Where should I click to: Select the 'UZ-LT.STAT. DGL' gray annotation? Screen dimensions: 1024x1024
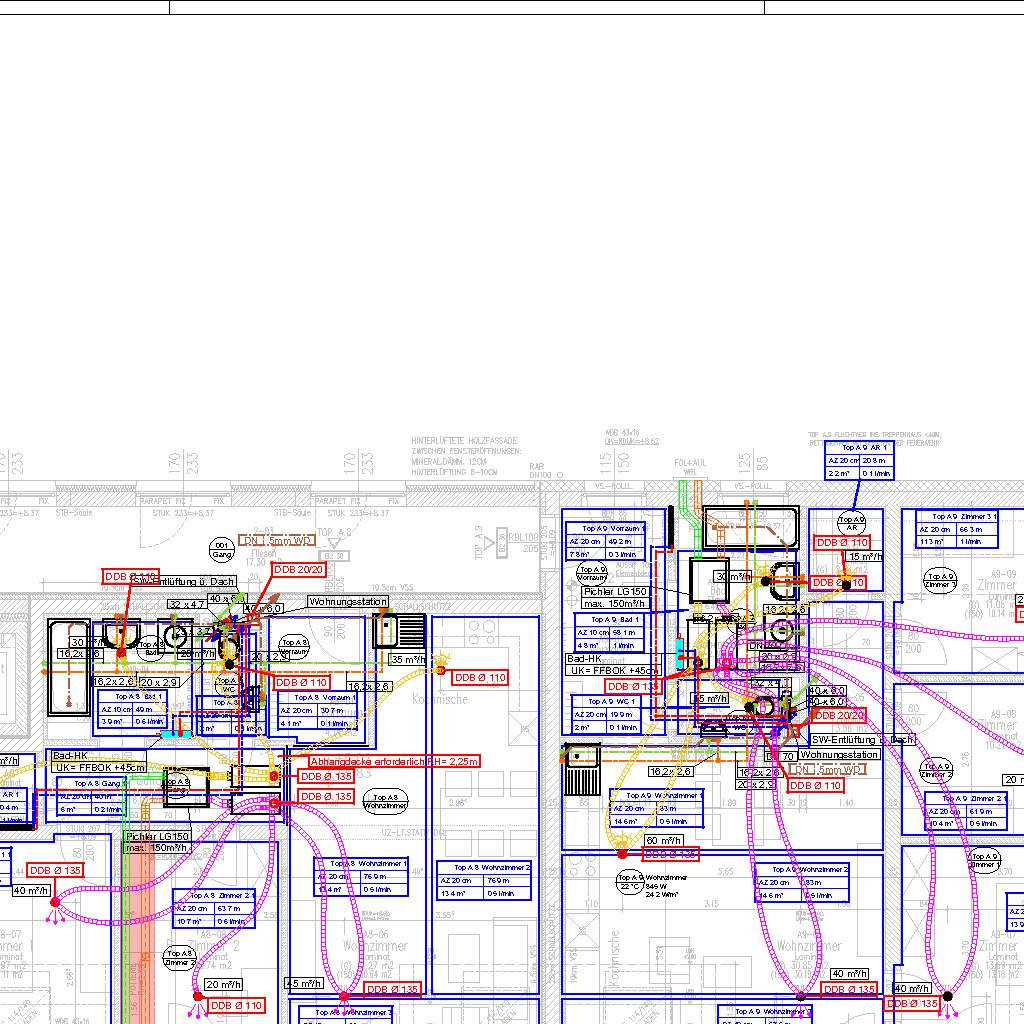click(414, 833)
